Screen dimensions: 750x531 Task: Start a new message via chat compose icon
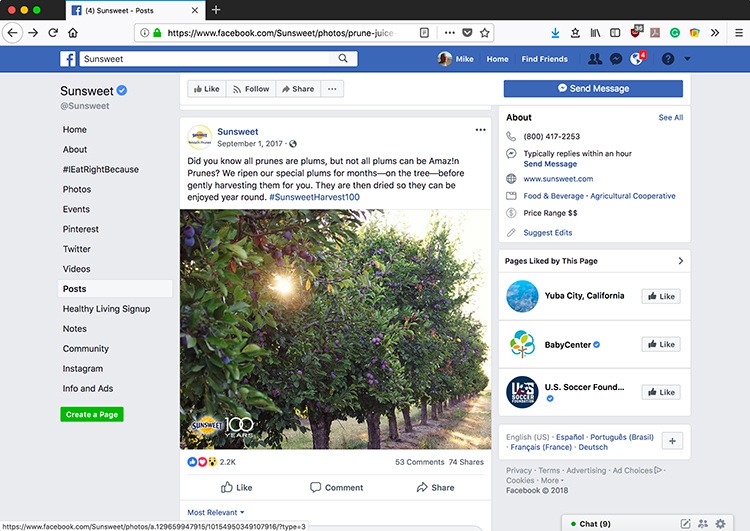tap(685, 524)
